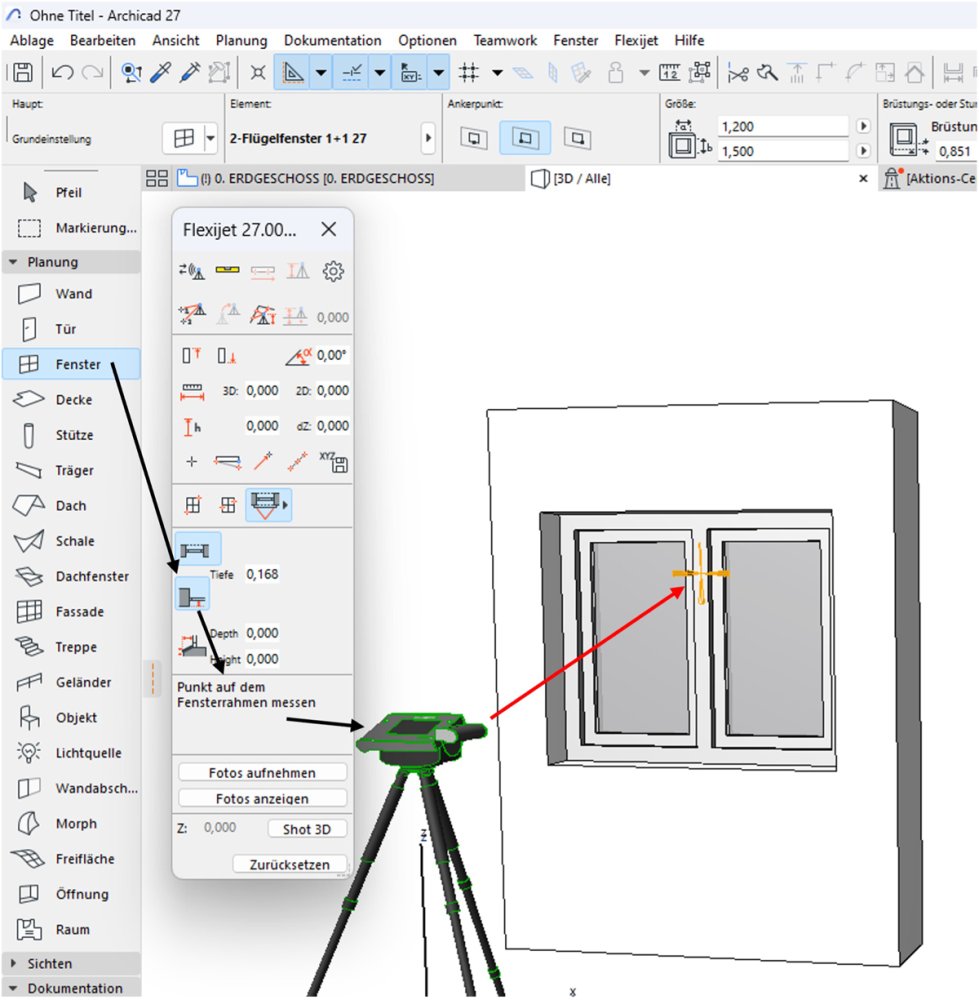This screenshot has height=1000, width=979.
Task: Open the Bearbeiten menu
Action: tap(103, 41)
